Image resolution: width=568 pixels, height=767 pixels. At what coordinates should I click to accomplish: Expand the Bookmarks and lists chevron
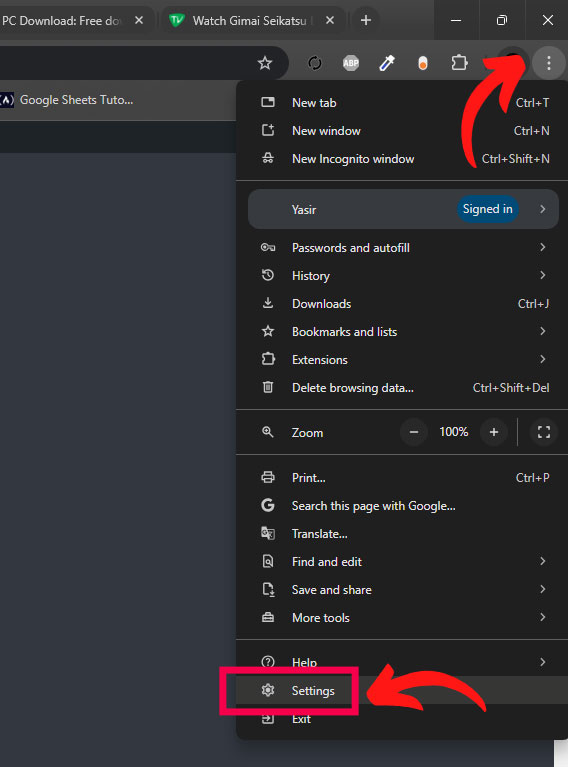point(543,331)
